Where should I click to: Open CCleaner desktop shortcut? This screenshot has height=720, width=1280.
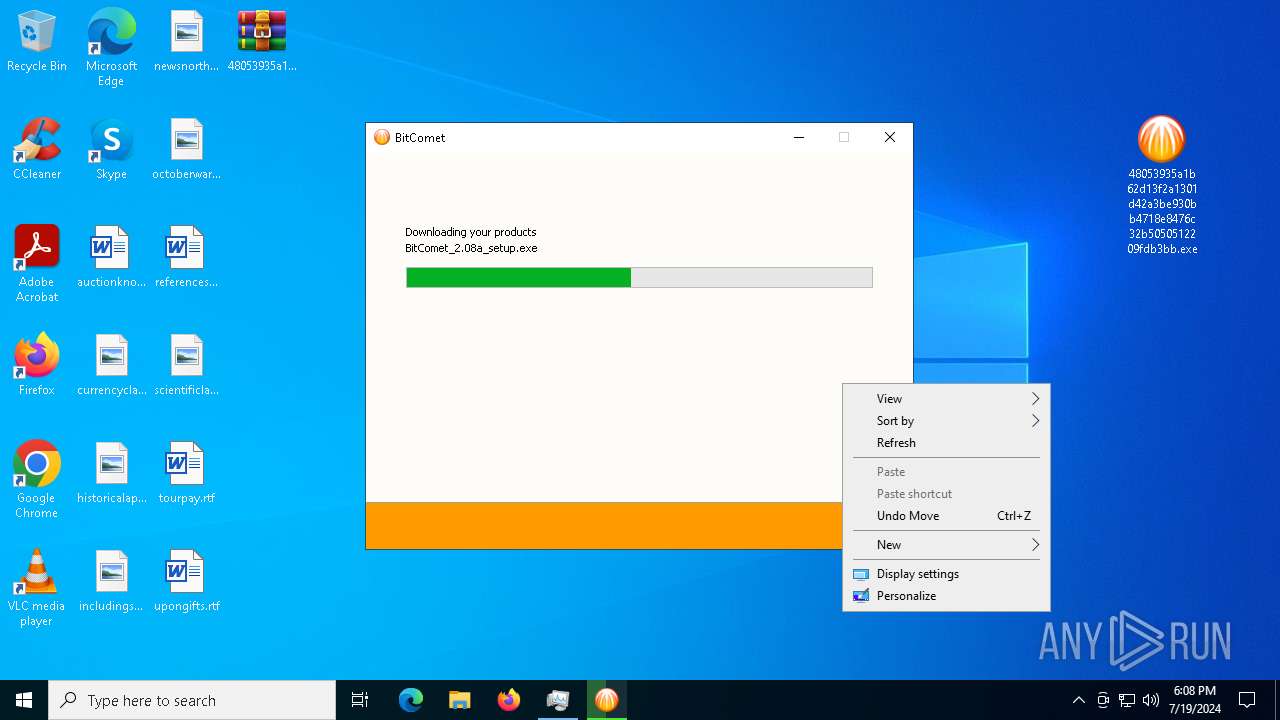pos(37,150)
